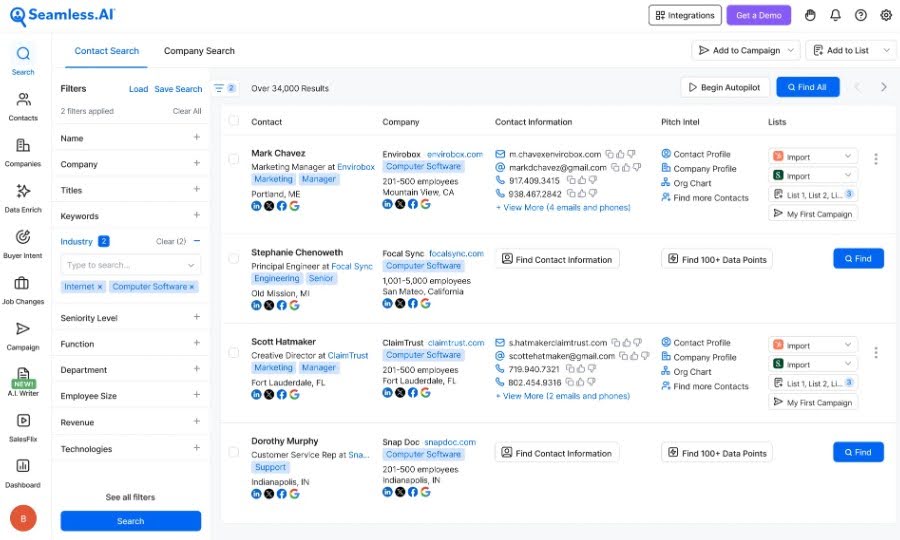The height and width of the screenshot is (540, 900).
Task: Open Industry type-to-search dropdown
Action: pyautogui.click(x=131, y=265)
